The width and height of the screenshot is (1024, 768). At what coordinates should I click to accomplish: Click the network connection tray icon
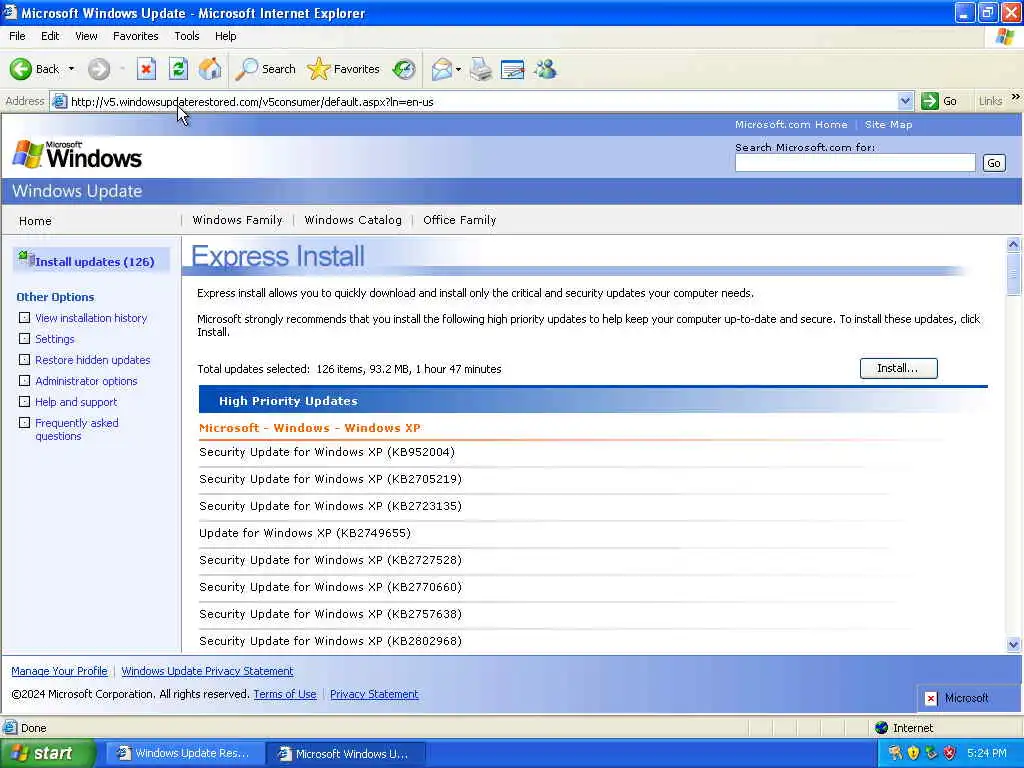931,753
